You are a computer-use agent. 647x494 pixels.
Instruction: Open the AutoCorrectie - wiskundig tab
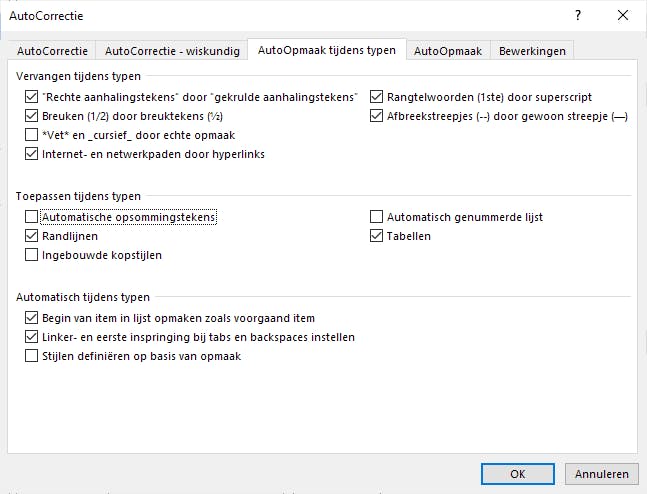172,51
